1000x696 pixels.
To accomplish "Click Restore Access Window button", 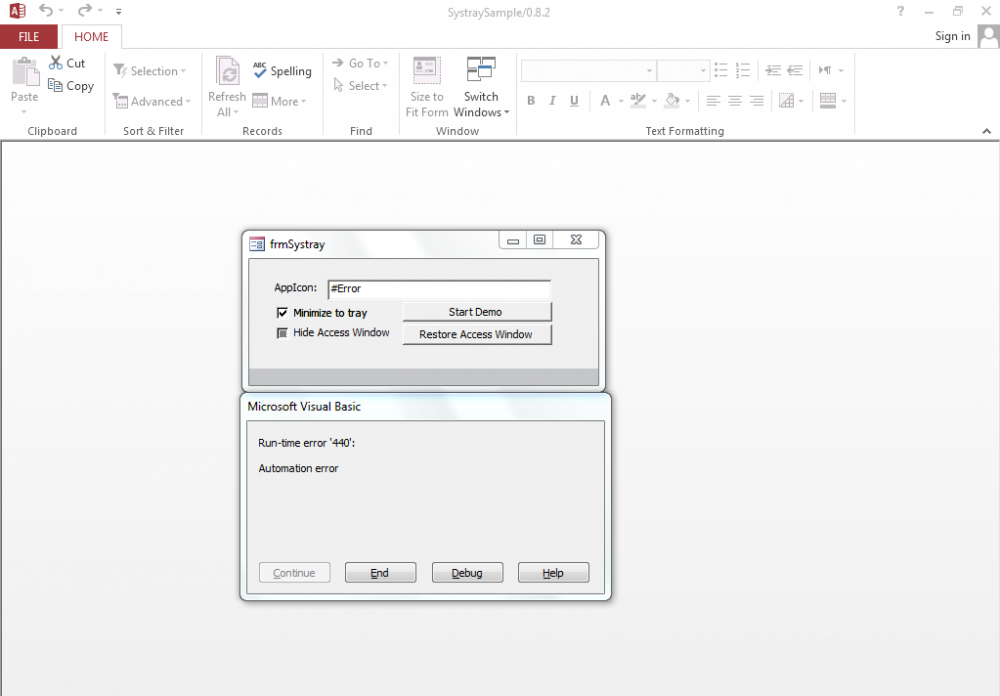I will (x=477, y=334).
